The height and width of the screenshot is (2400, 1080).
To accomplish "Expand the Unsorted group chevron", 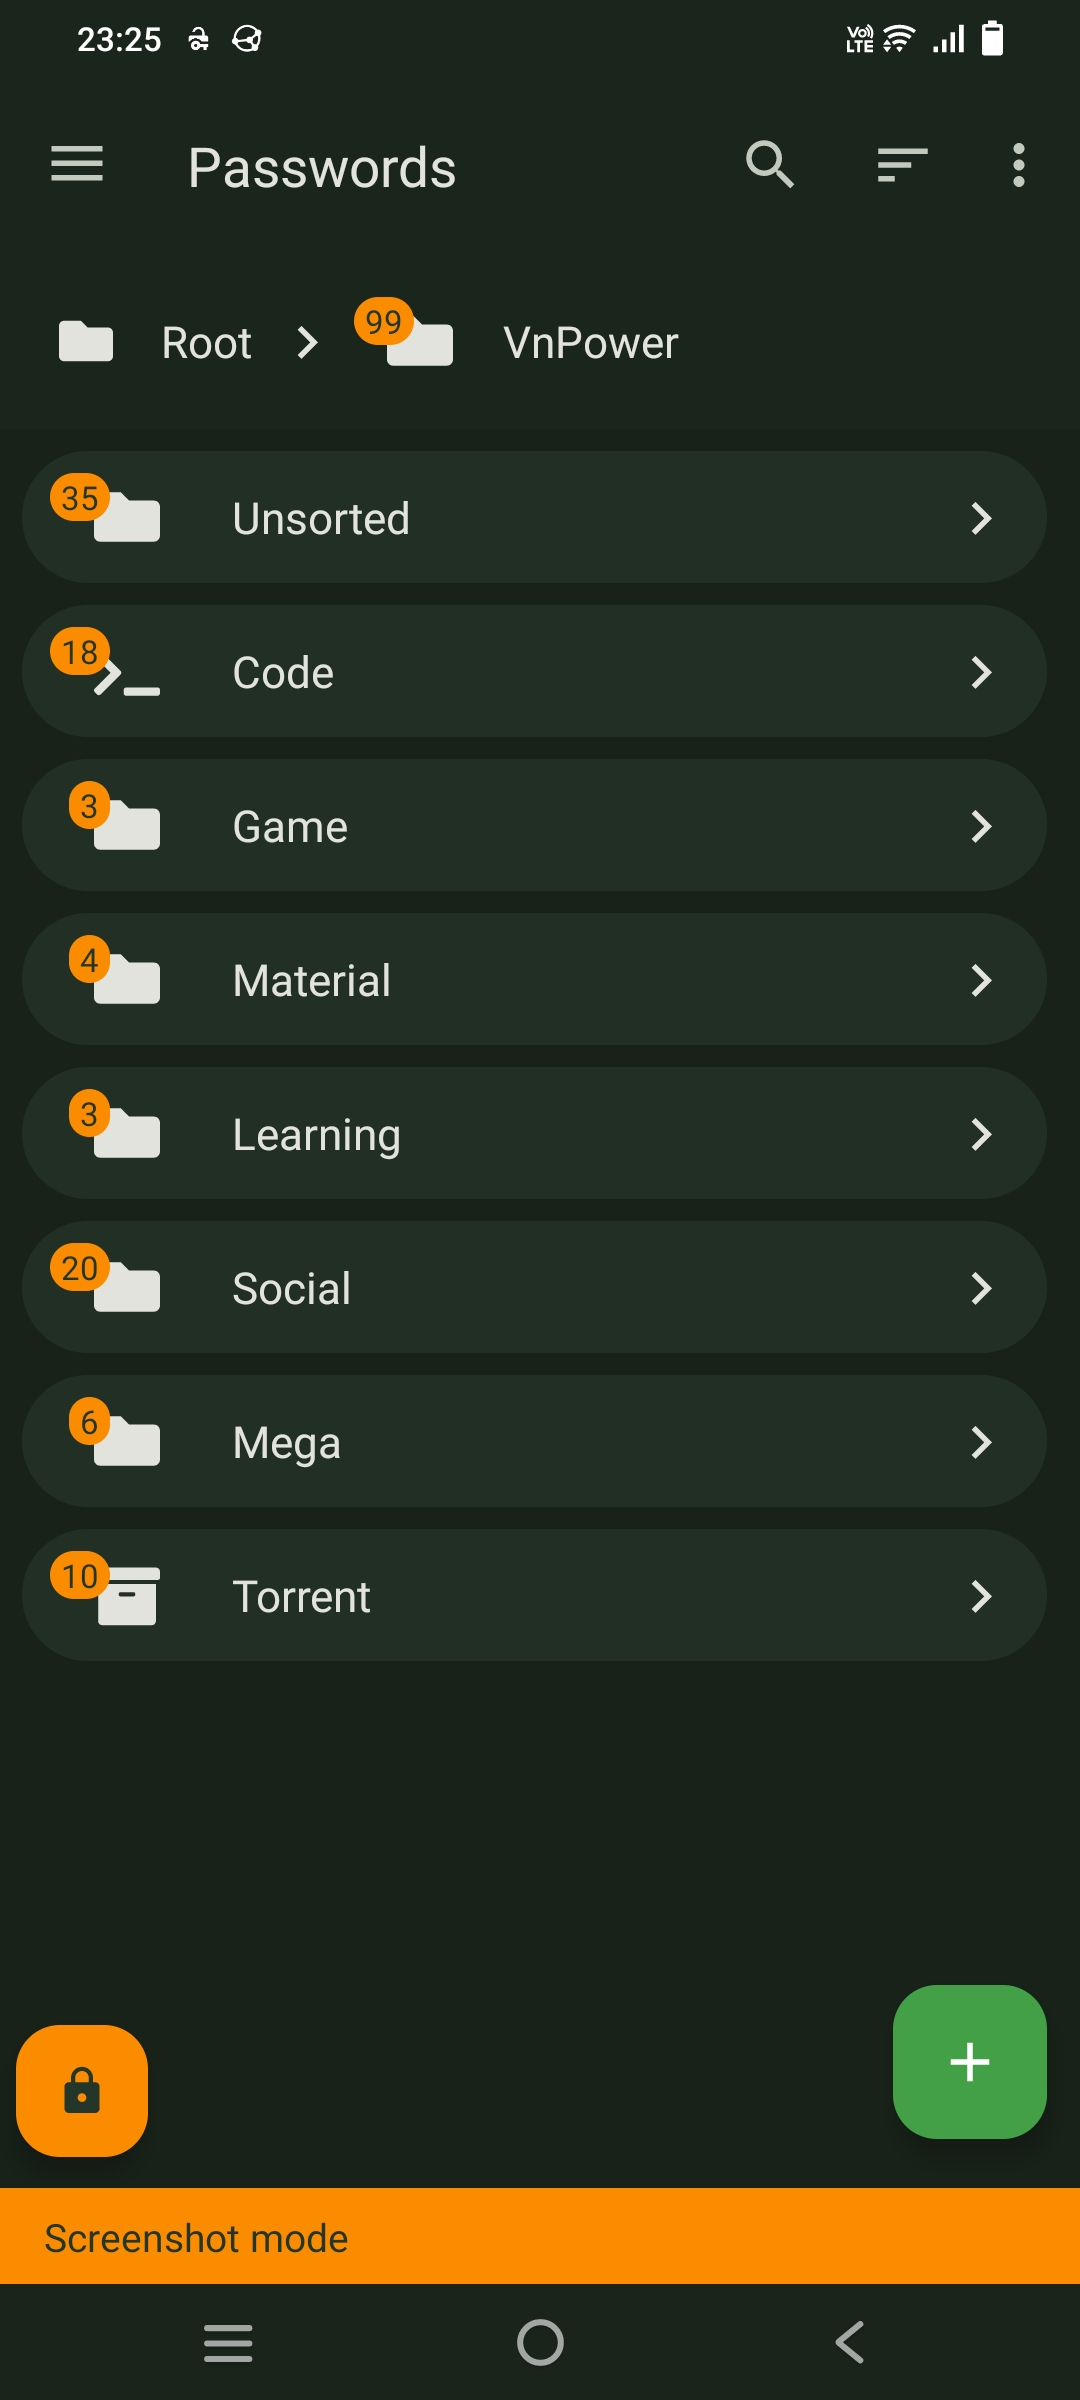I will pos(981,518).
